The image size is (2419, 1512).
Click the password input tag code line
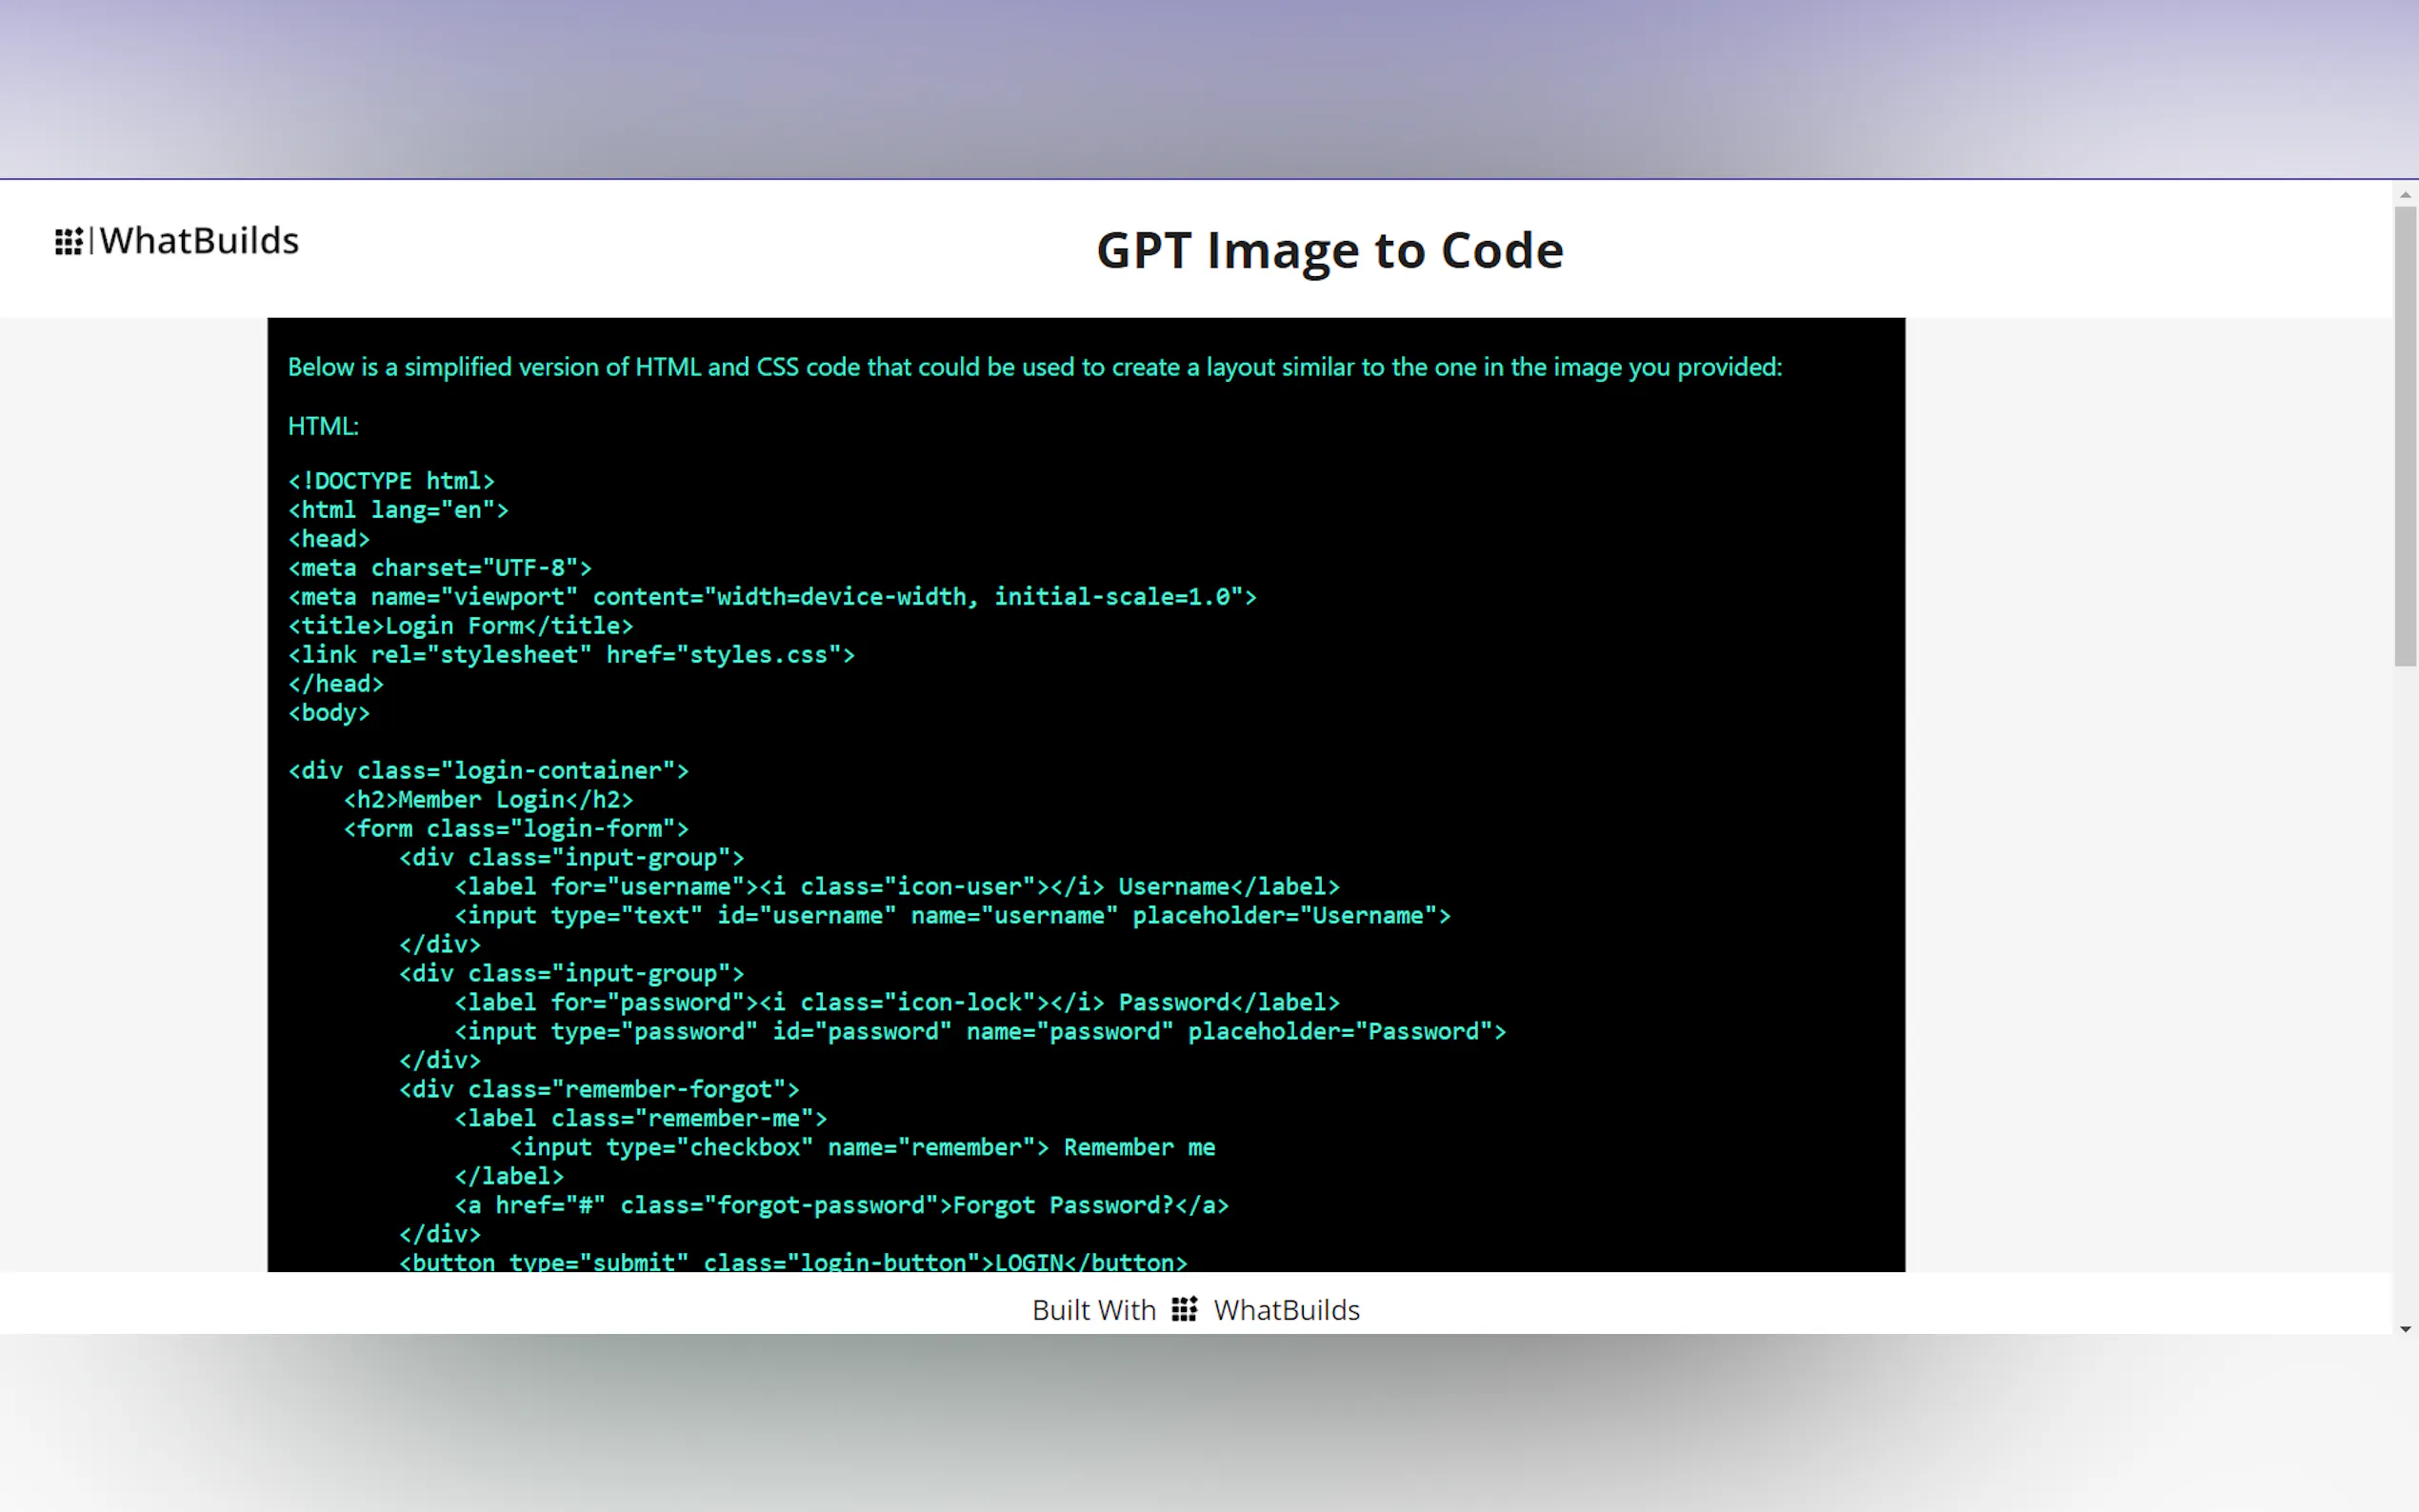979,1032
